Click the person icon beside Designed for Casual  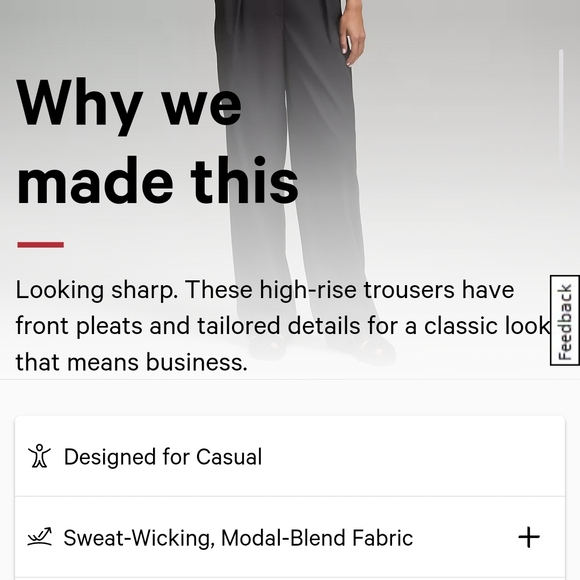click(39, 456)
